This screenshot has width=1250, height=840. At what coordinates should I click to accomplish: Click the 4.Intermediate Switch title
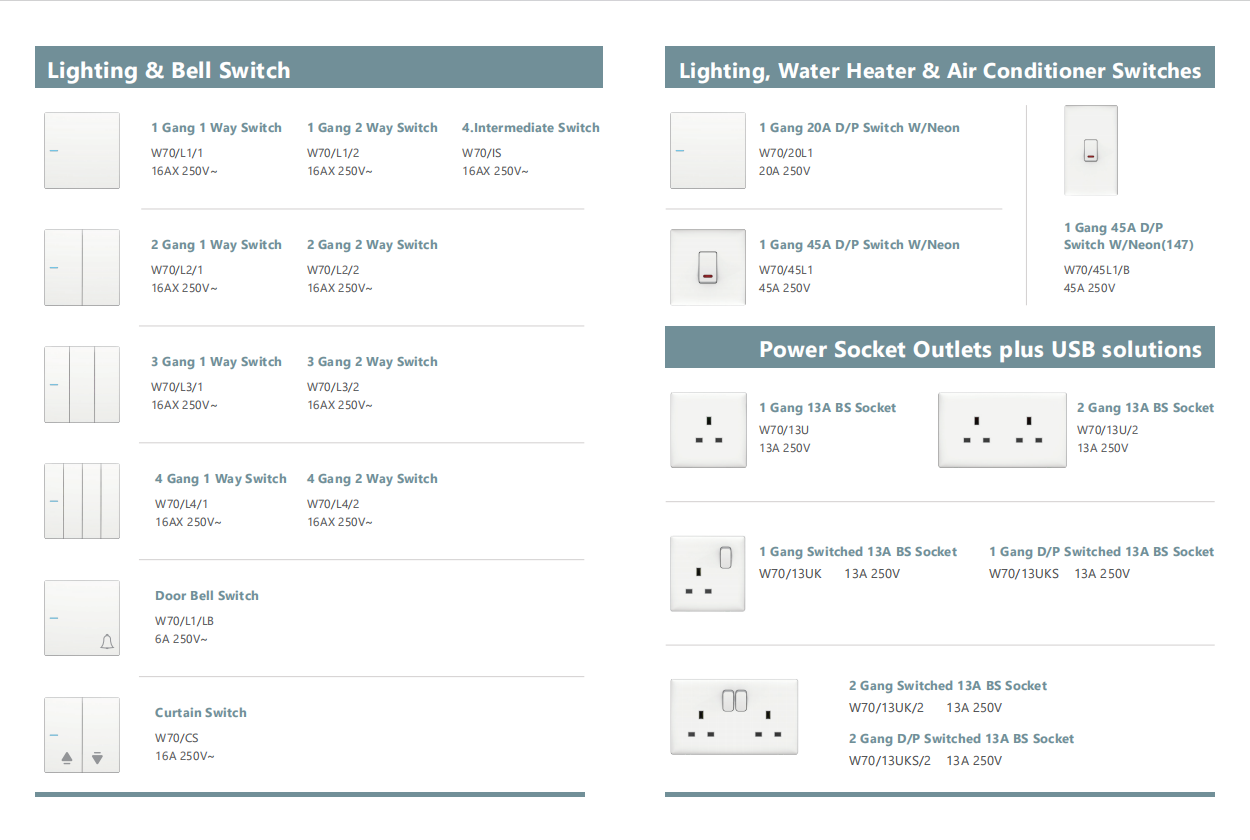(531, 128)
